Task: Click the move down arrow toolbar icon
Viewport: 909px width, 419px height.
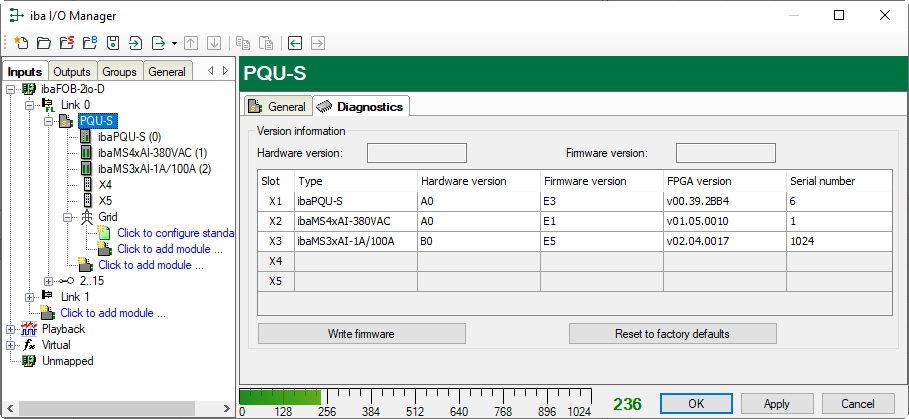Action: coord(214,43)
